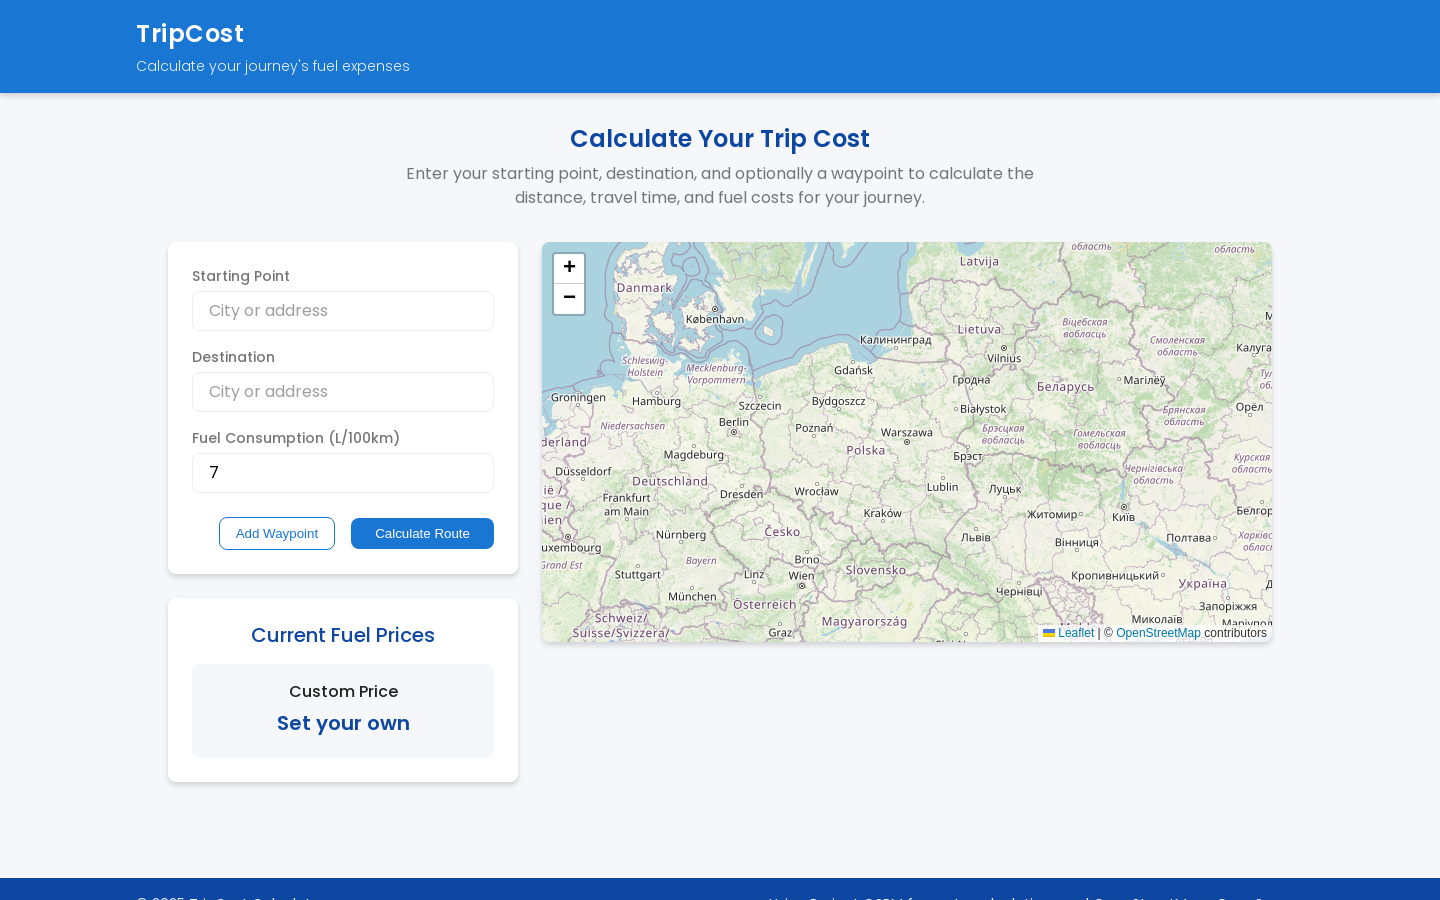Click the TripCost header title
Image resolution: width=1440 pixels, height=900 pixels.
190,34
